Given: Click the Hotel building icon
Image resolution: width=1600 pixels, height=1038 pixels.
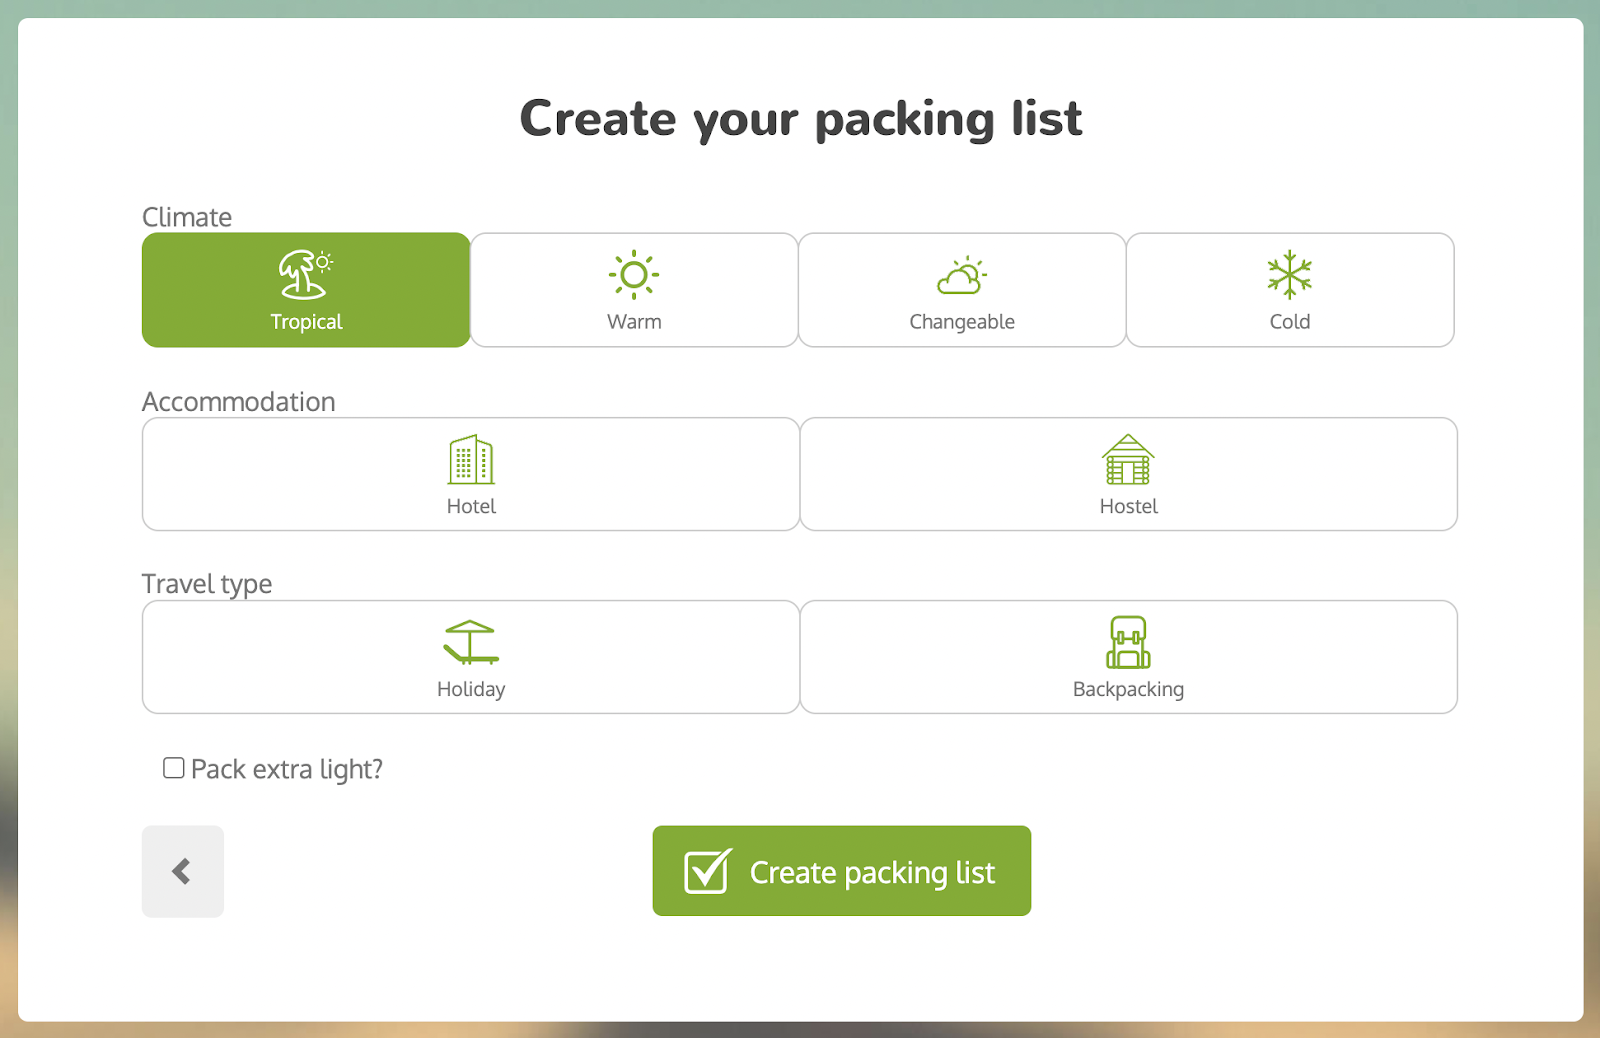Looking at the screenshot, I should pos(471,460).
